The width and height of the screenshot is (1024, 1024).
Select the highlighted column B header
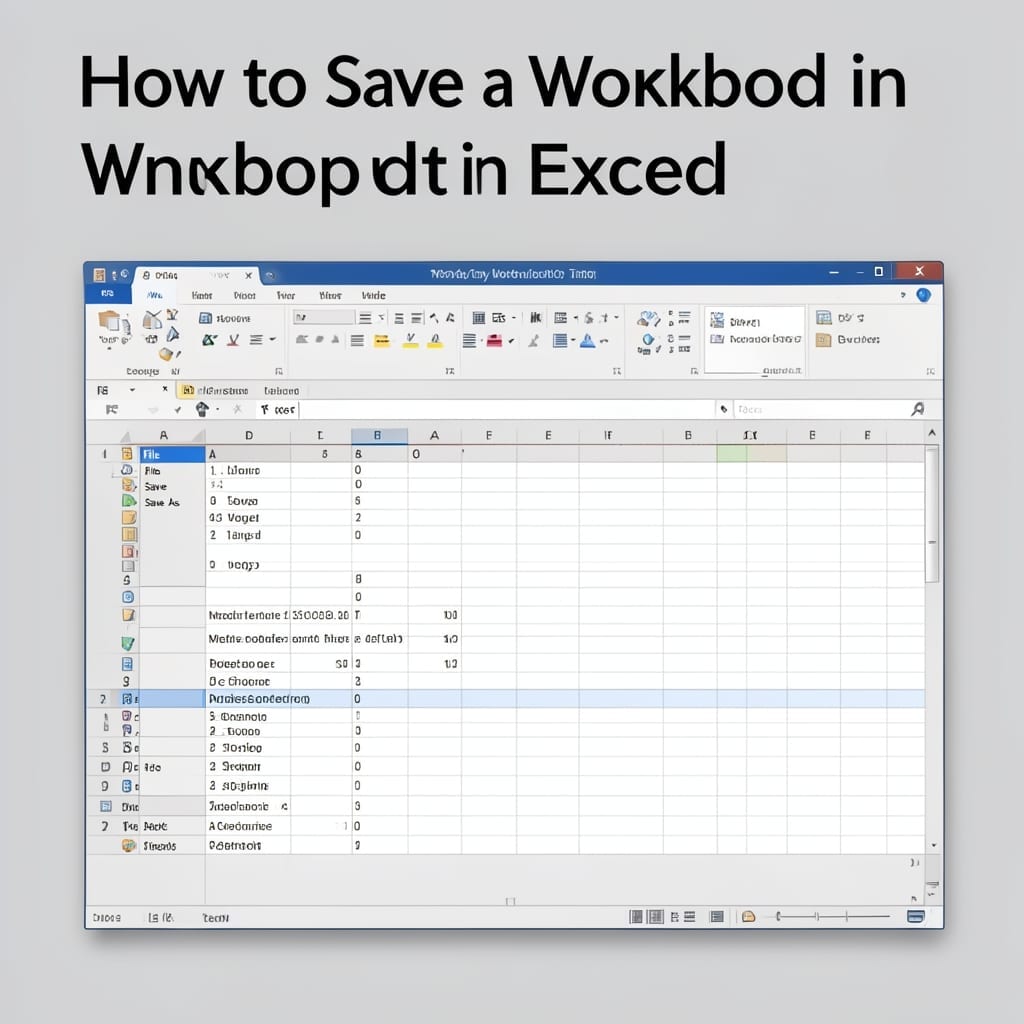379,436
